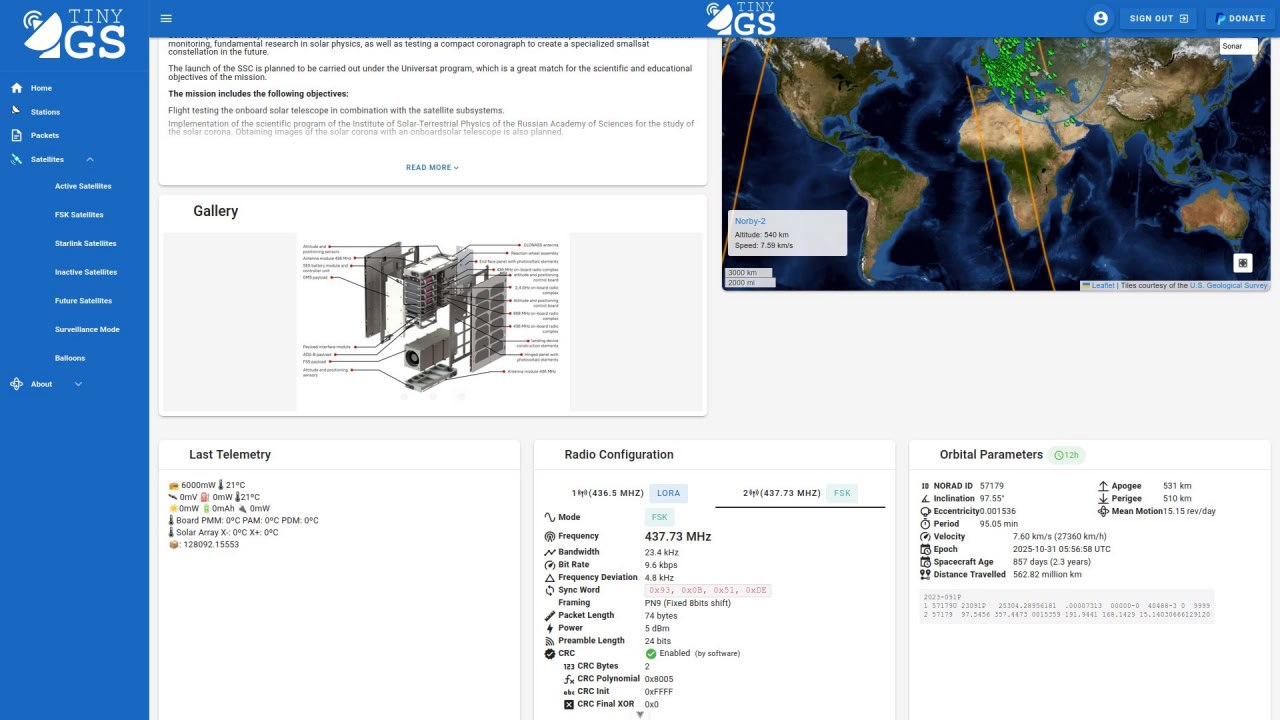Click the CRC Final XOR icon

coord(569,704)
